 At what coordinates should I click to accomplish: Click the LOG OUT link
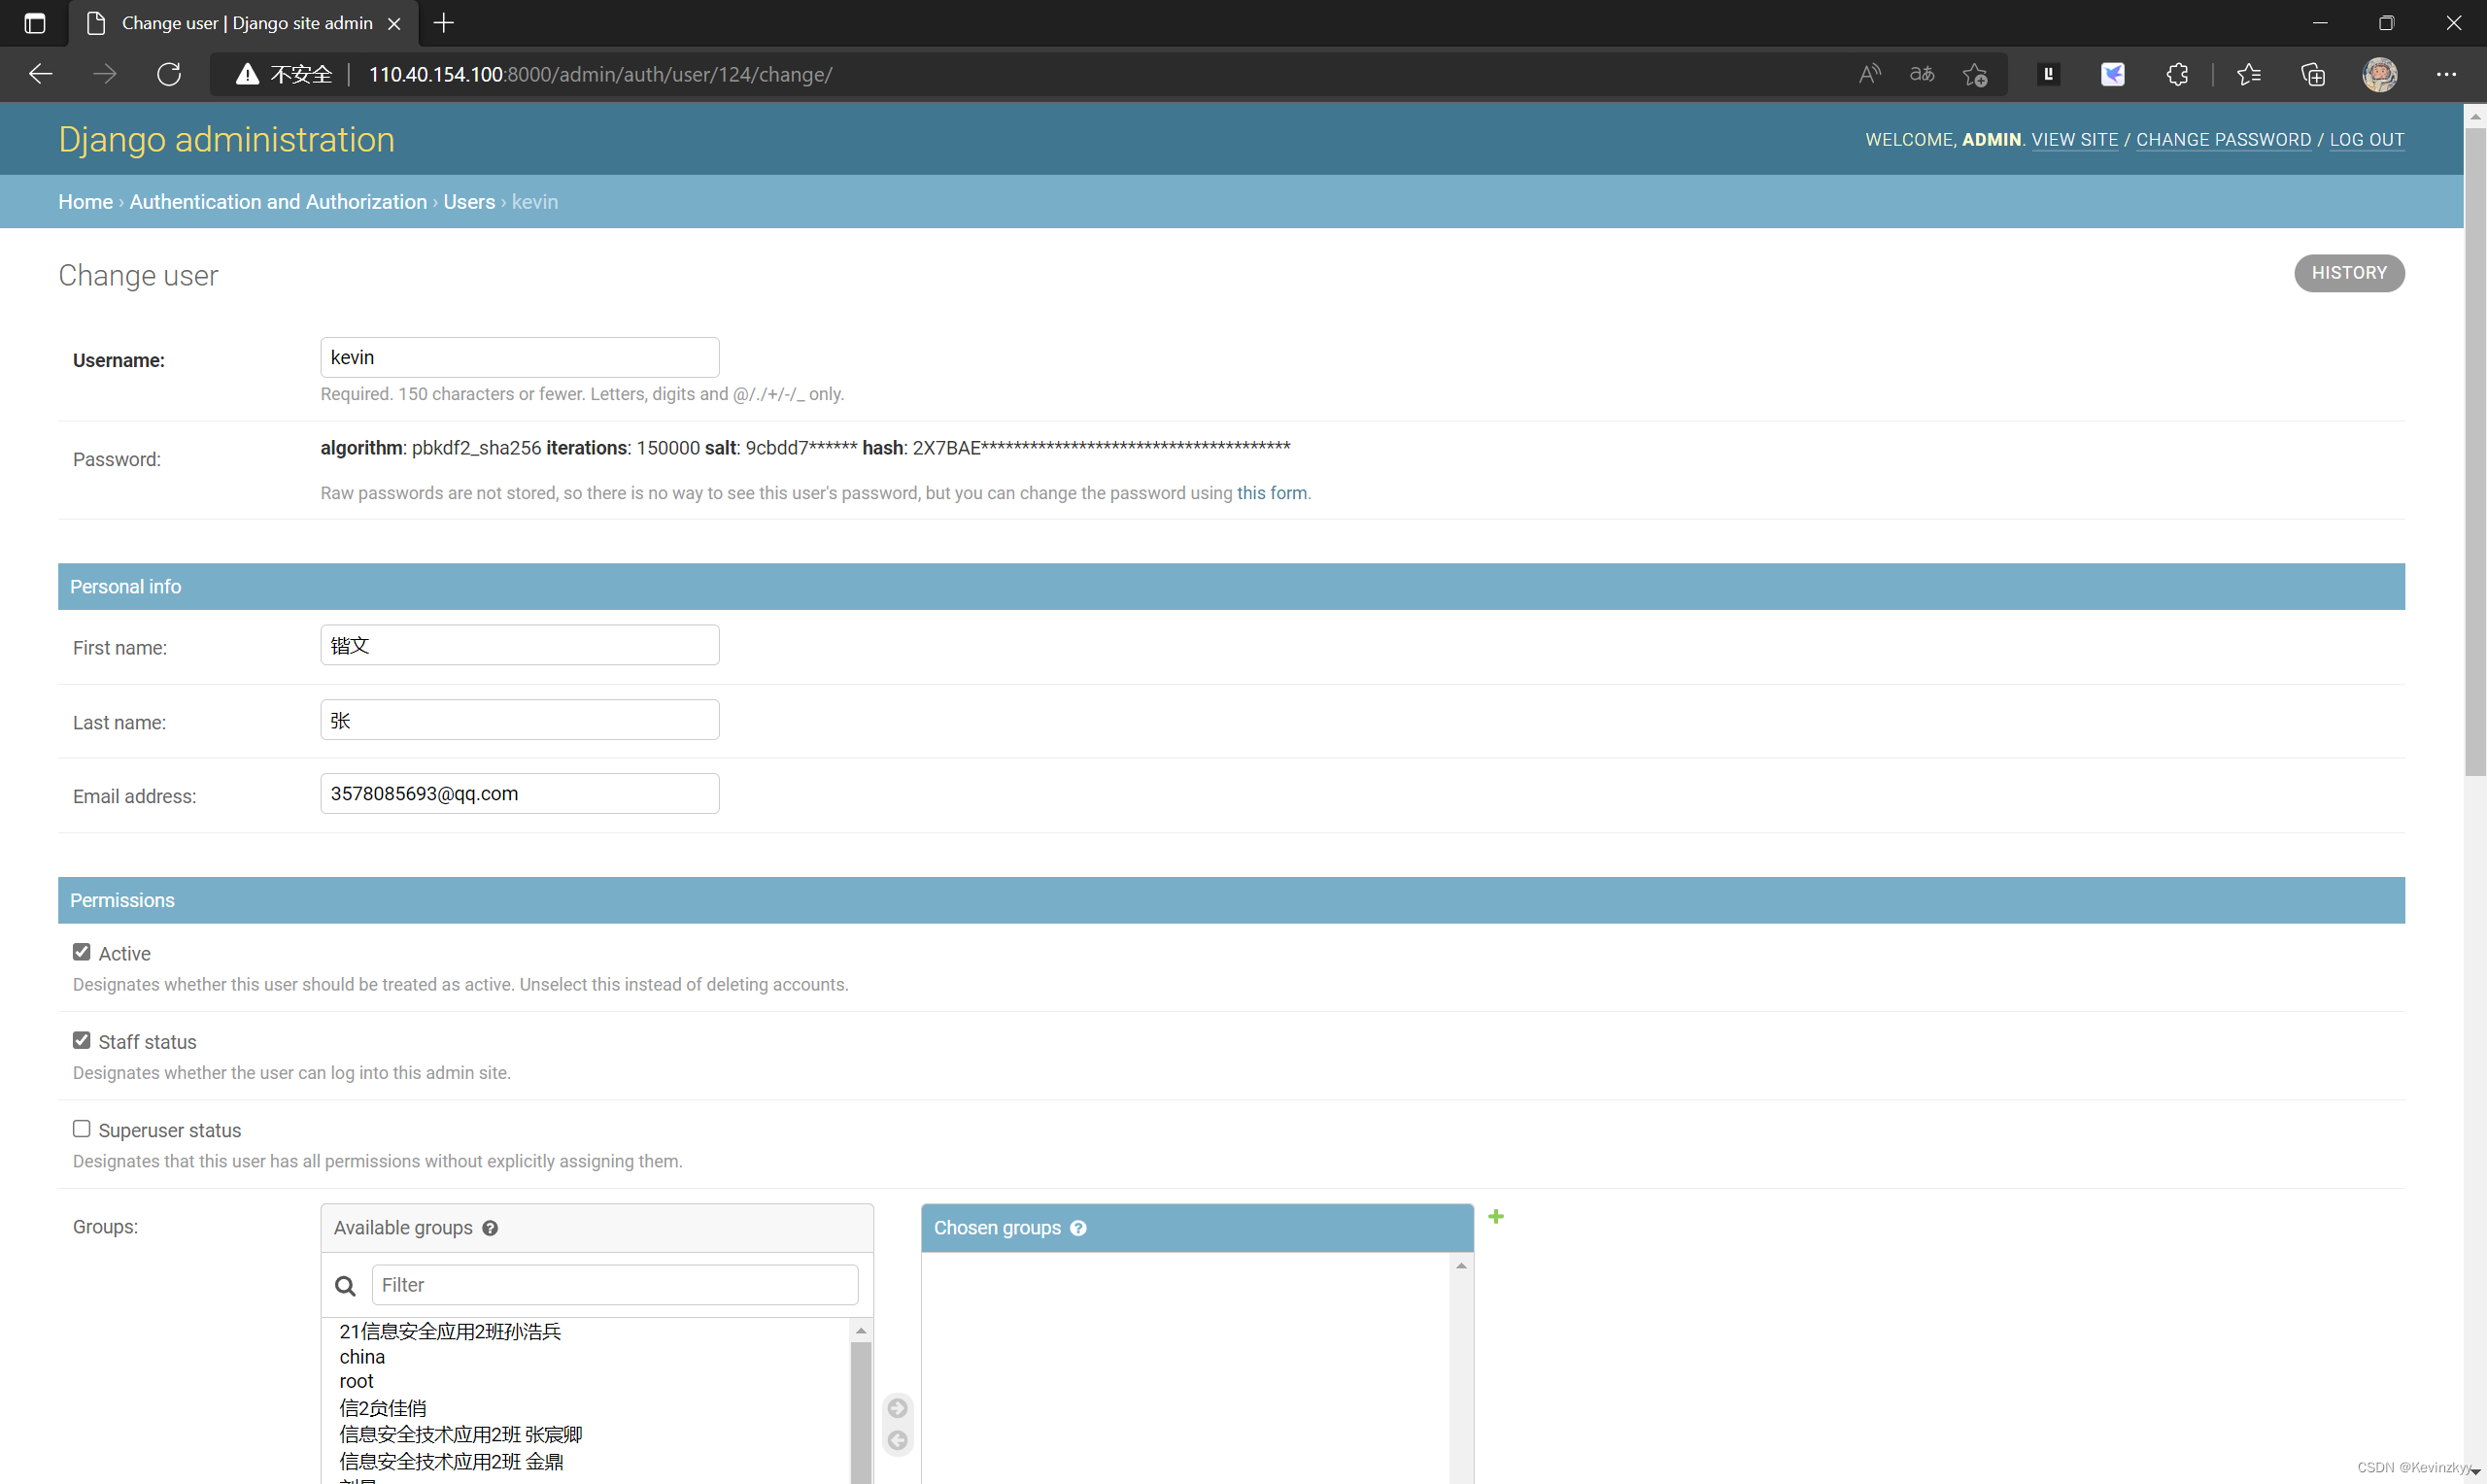2367,140
